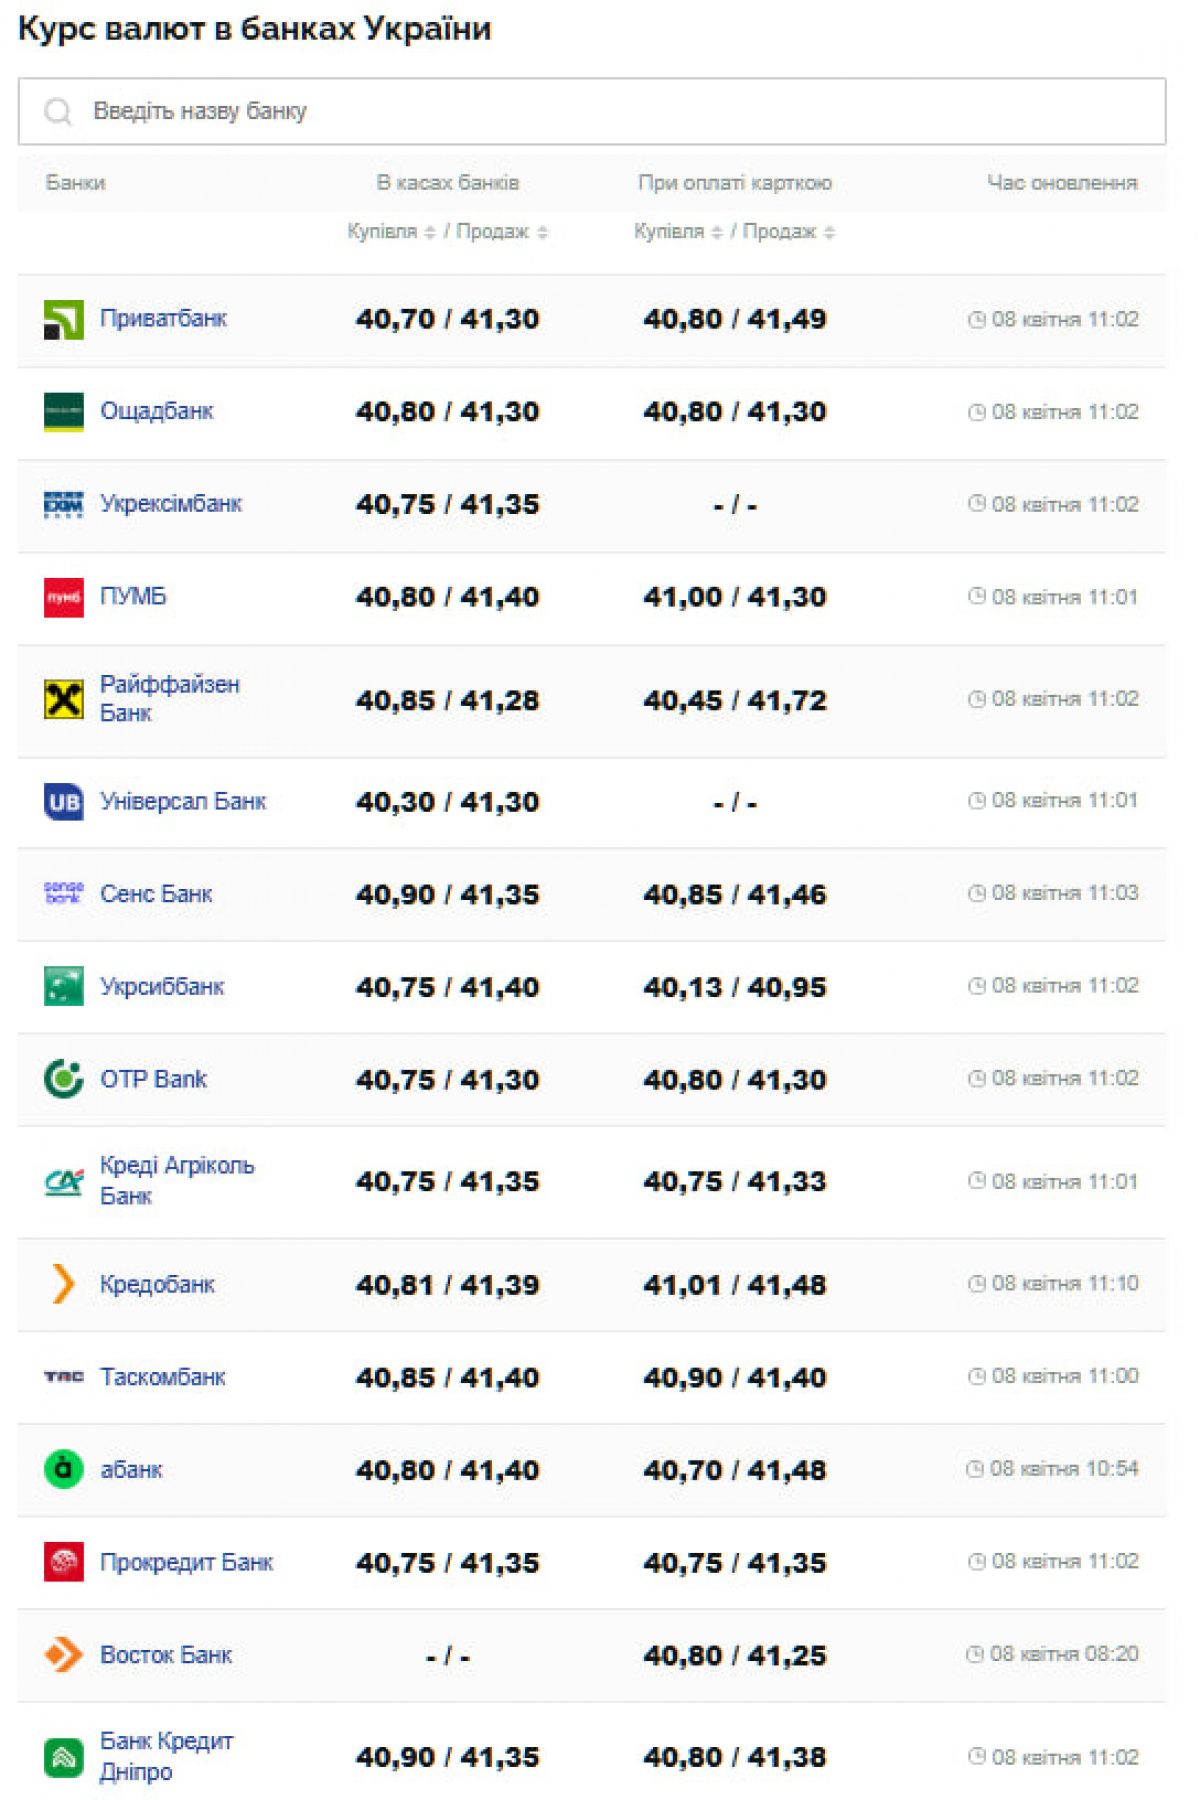Click the ПУМБ red logo icon
The height and width of the screenshot is (1800, 1200).
(64, 597)
